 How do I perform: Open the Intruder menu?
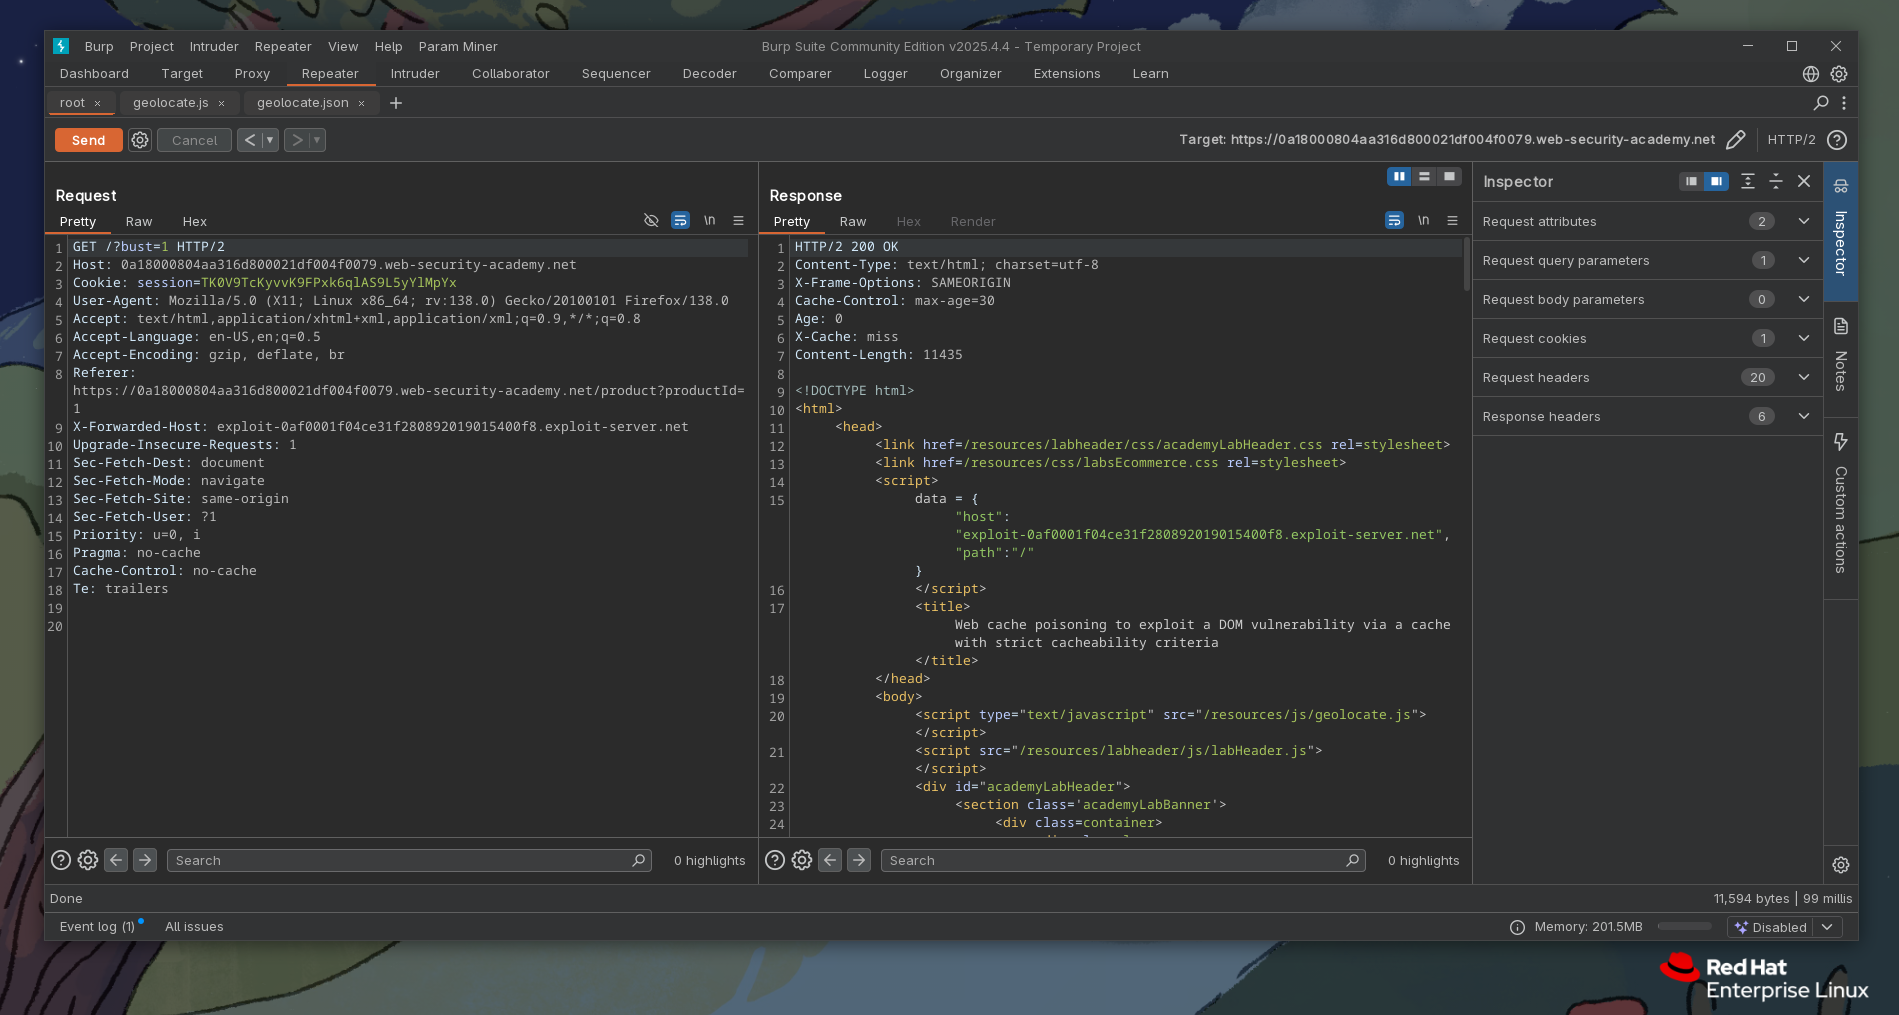tap(214, 46)
